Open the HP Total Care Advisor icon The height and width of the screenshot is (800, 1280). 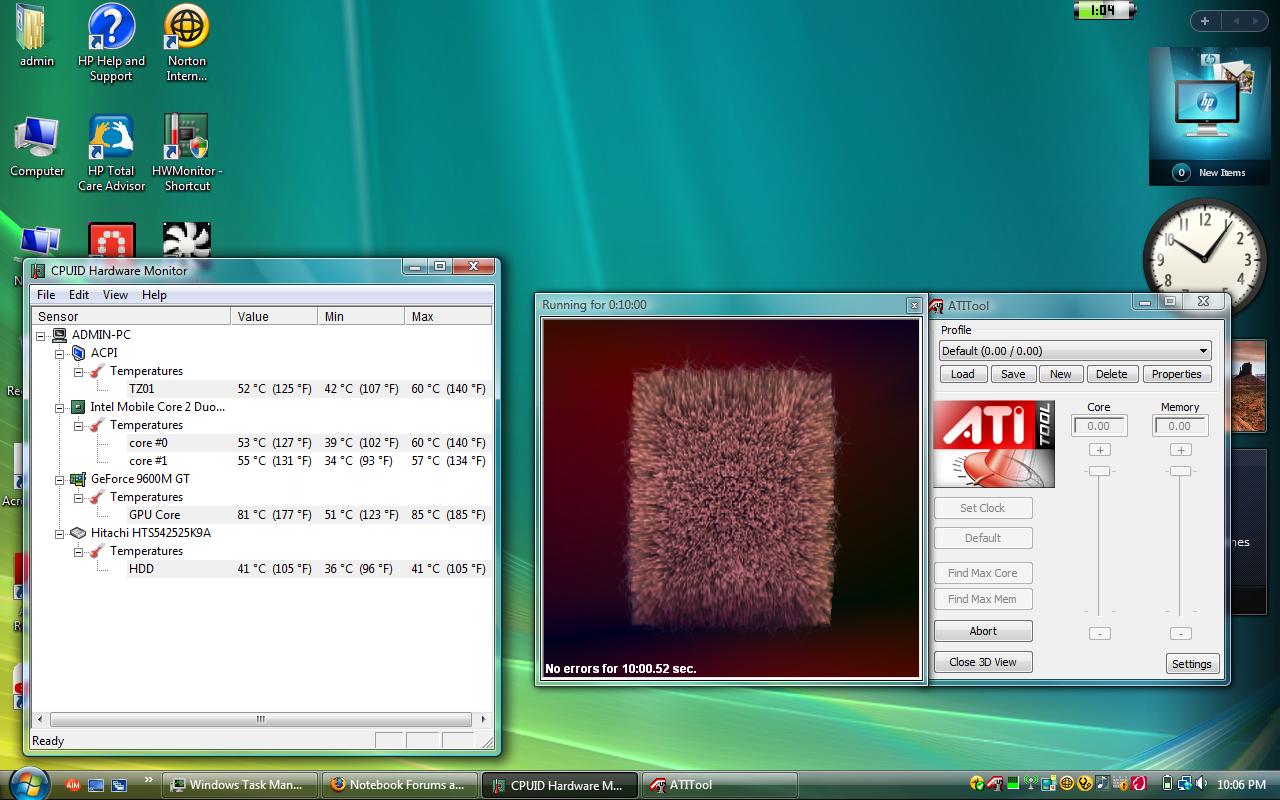111,140
